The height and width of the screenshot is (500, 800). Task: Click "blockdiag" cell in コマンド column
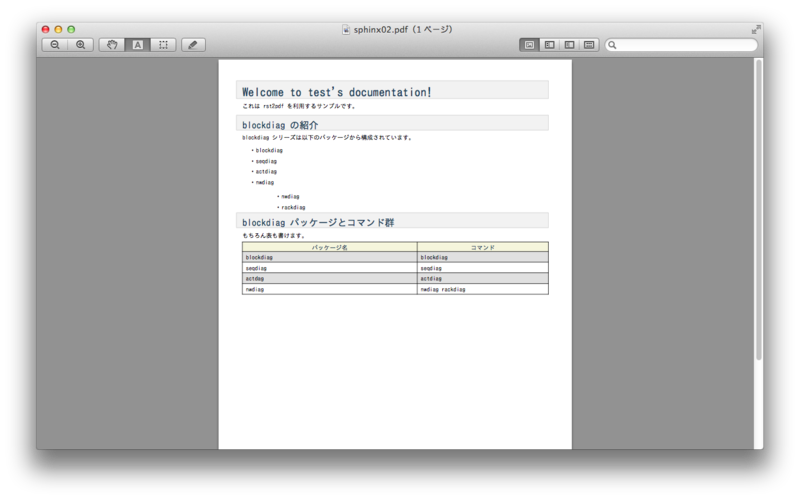[x=483, y=258]
